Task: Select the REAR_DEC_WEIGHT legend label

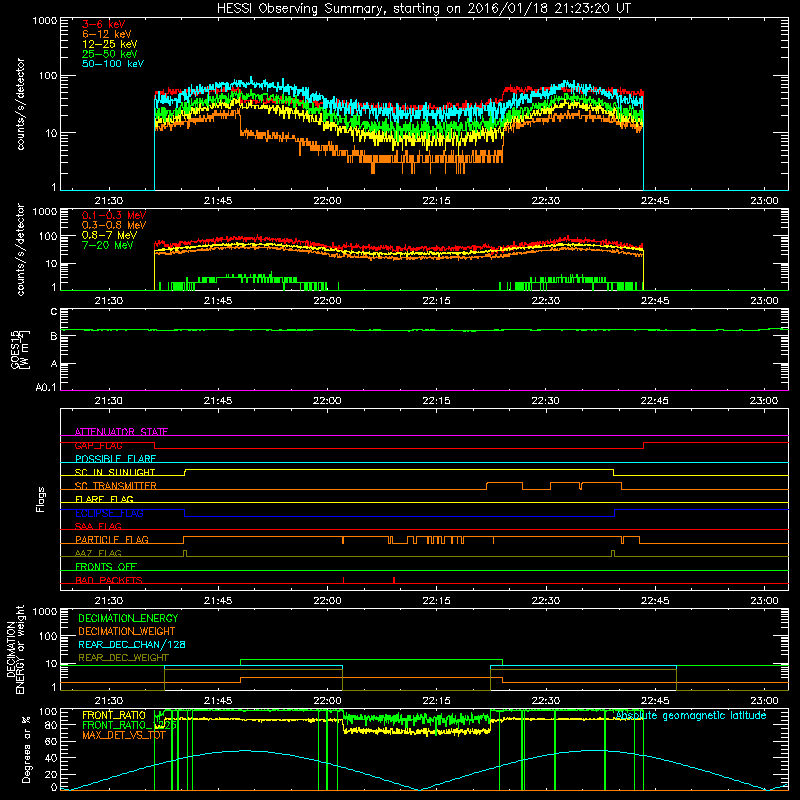Action: point(123,658)
